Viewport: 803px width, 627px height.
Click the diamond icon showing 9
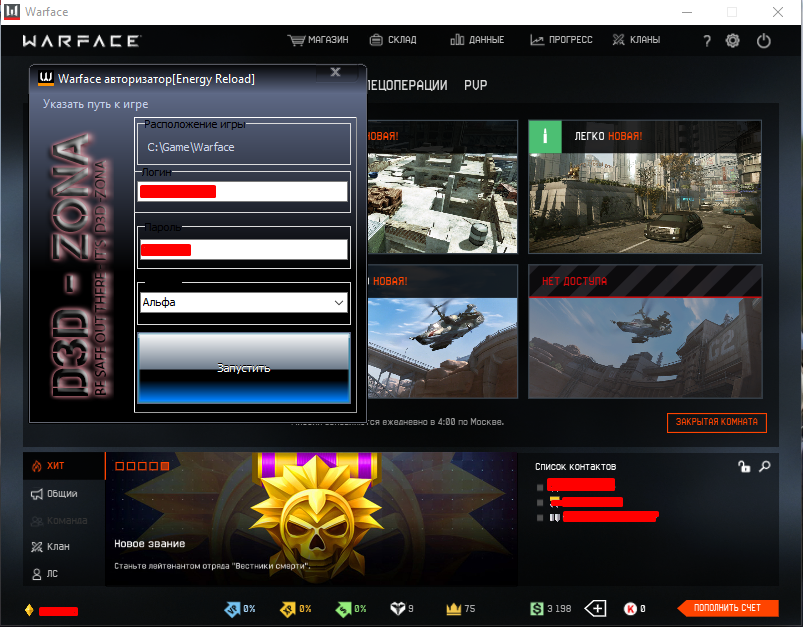[x=398, y=609]
